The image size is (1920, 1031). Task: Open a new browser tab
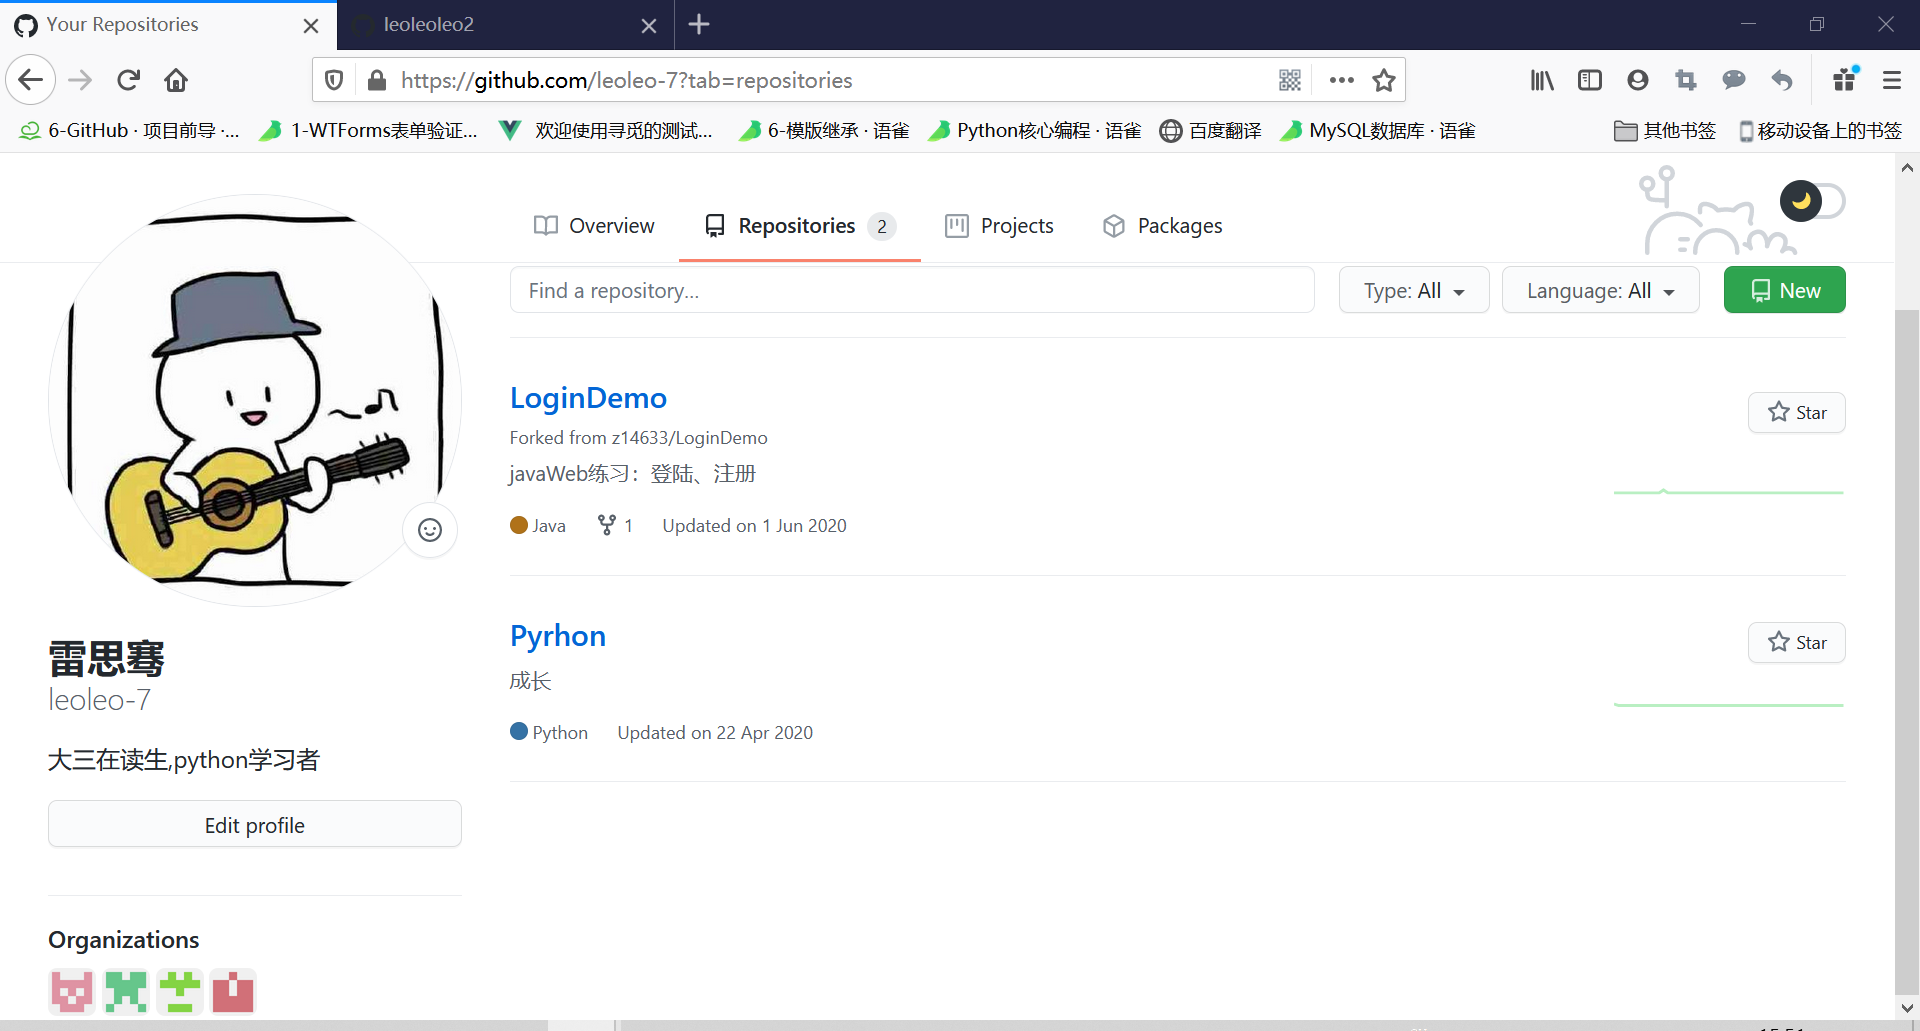tap(699, 24)
